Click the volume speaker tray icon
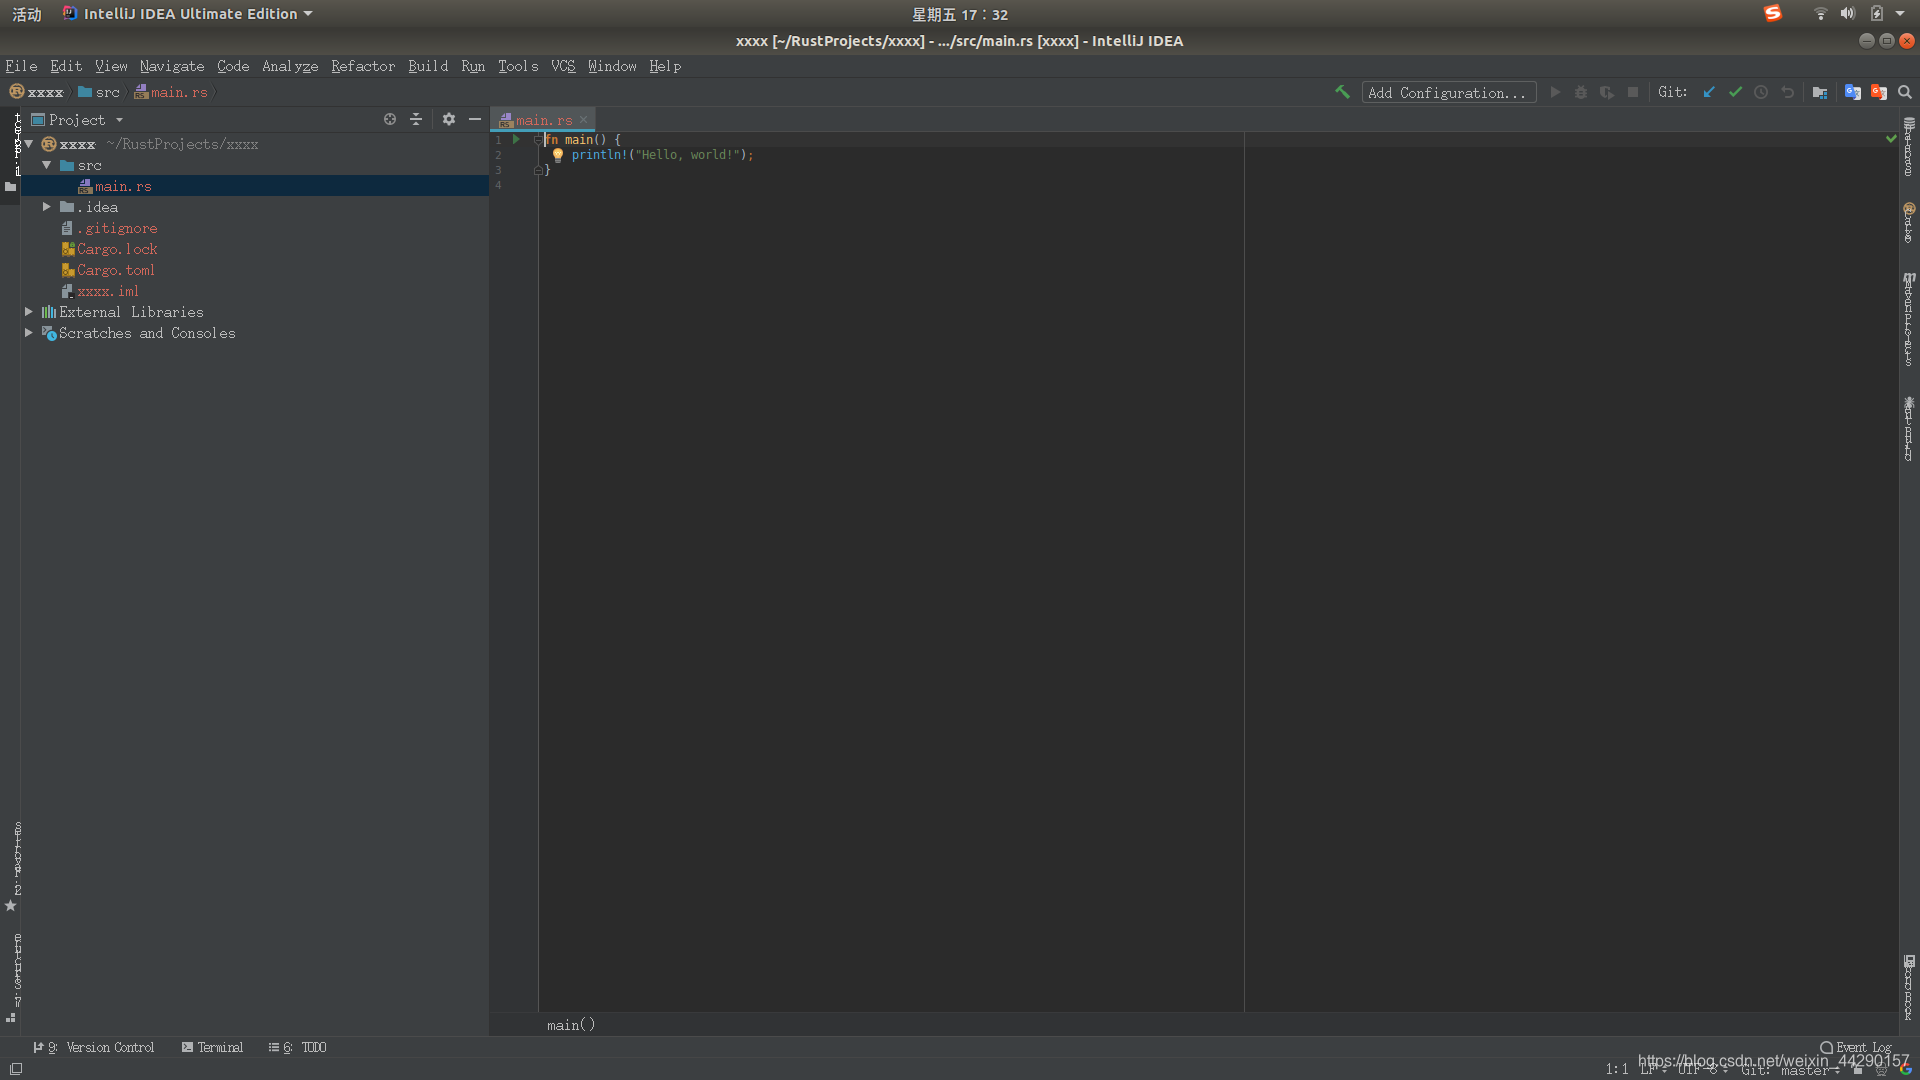Screen dimensions: 1920x1080 click(1847, 14)
